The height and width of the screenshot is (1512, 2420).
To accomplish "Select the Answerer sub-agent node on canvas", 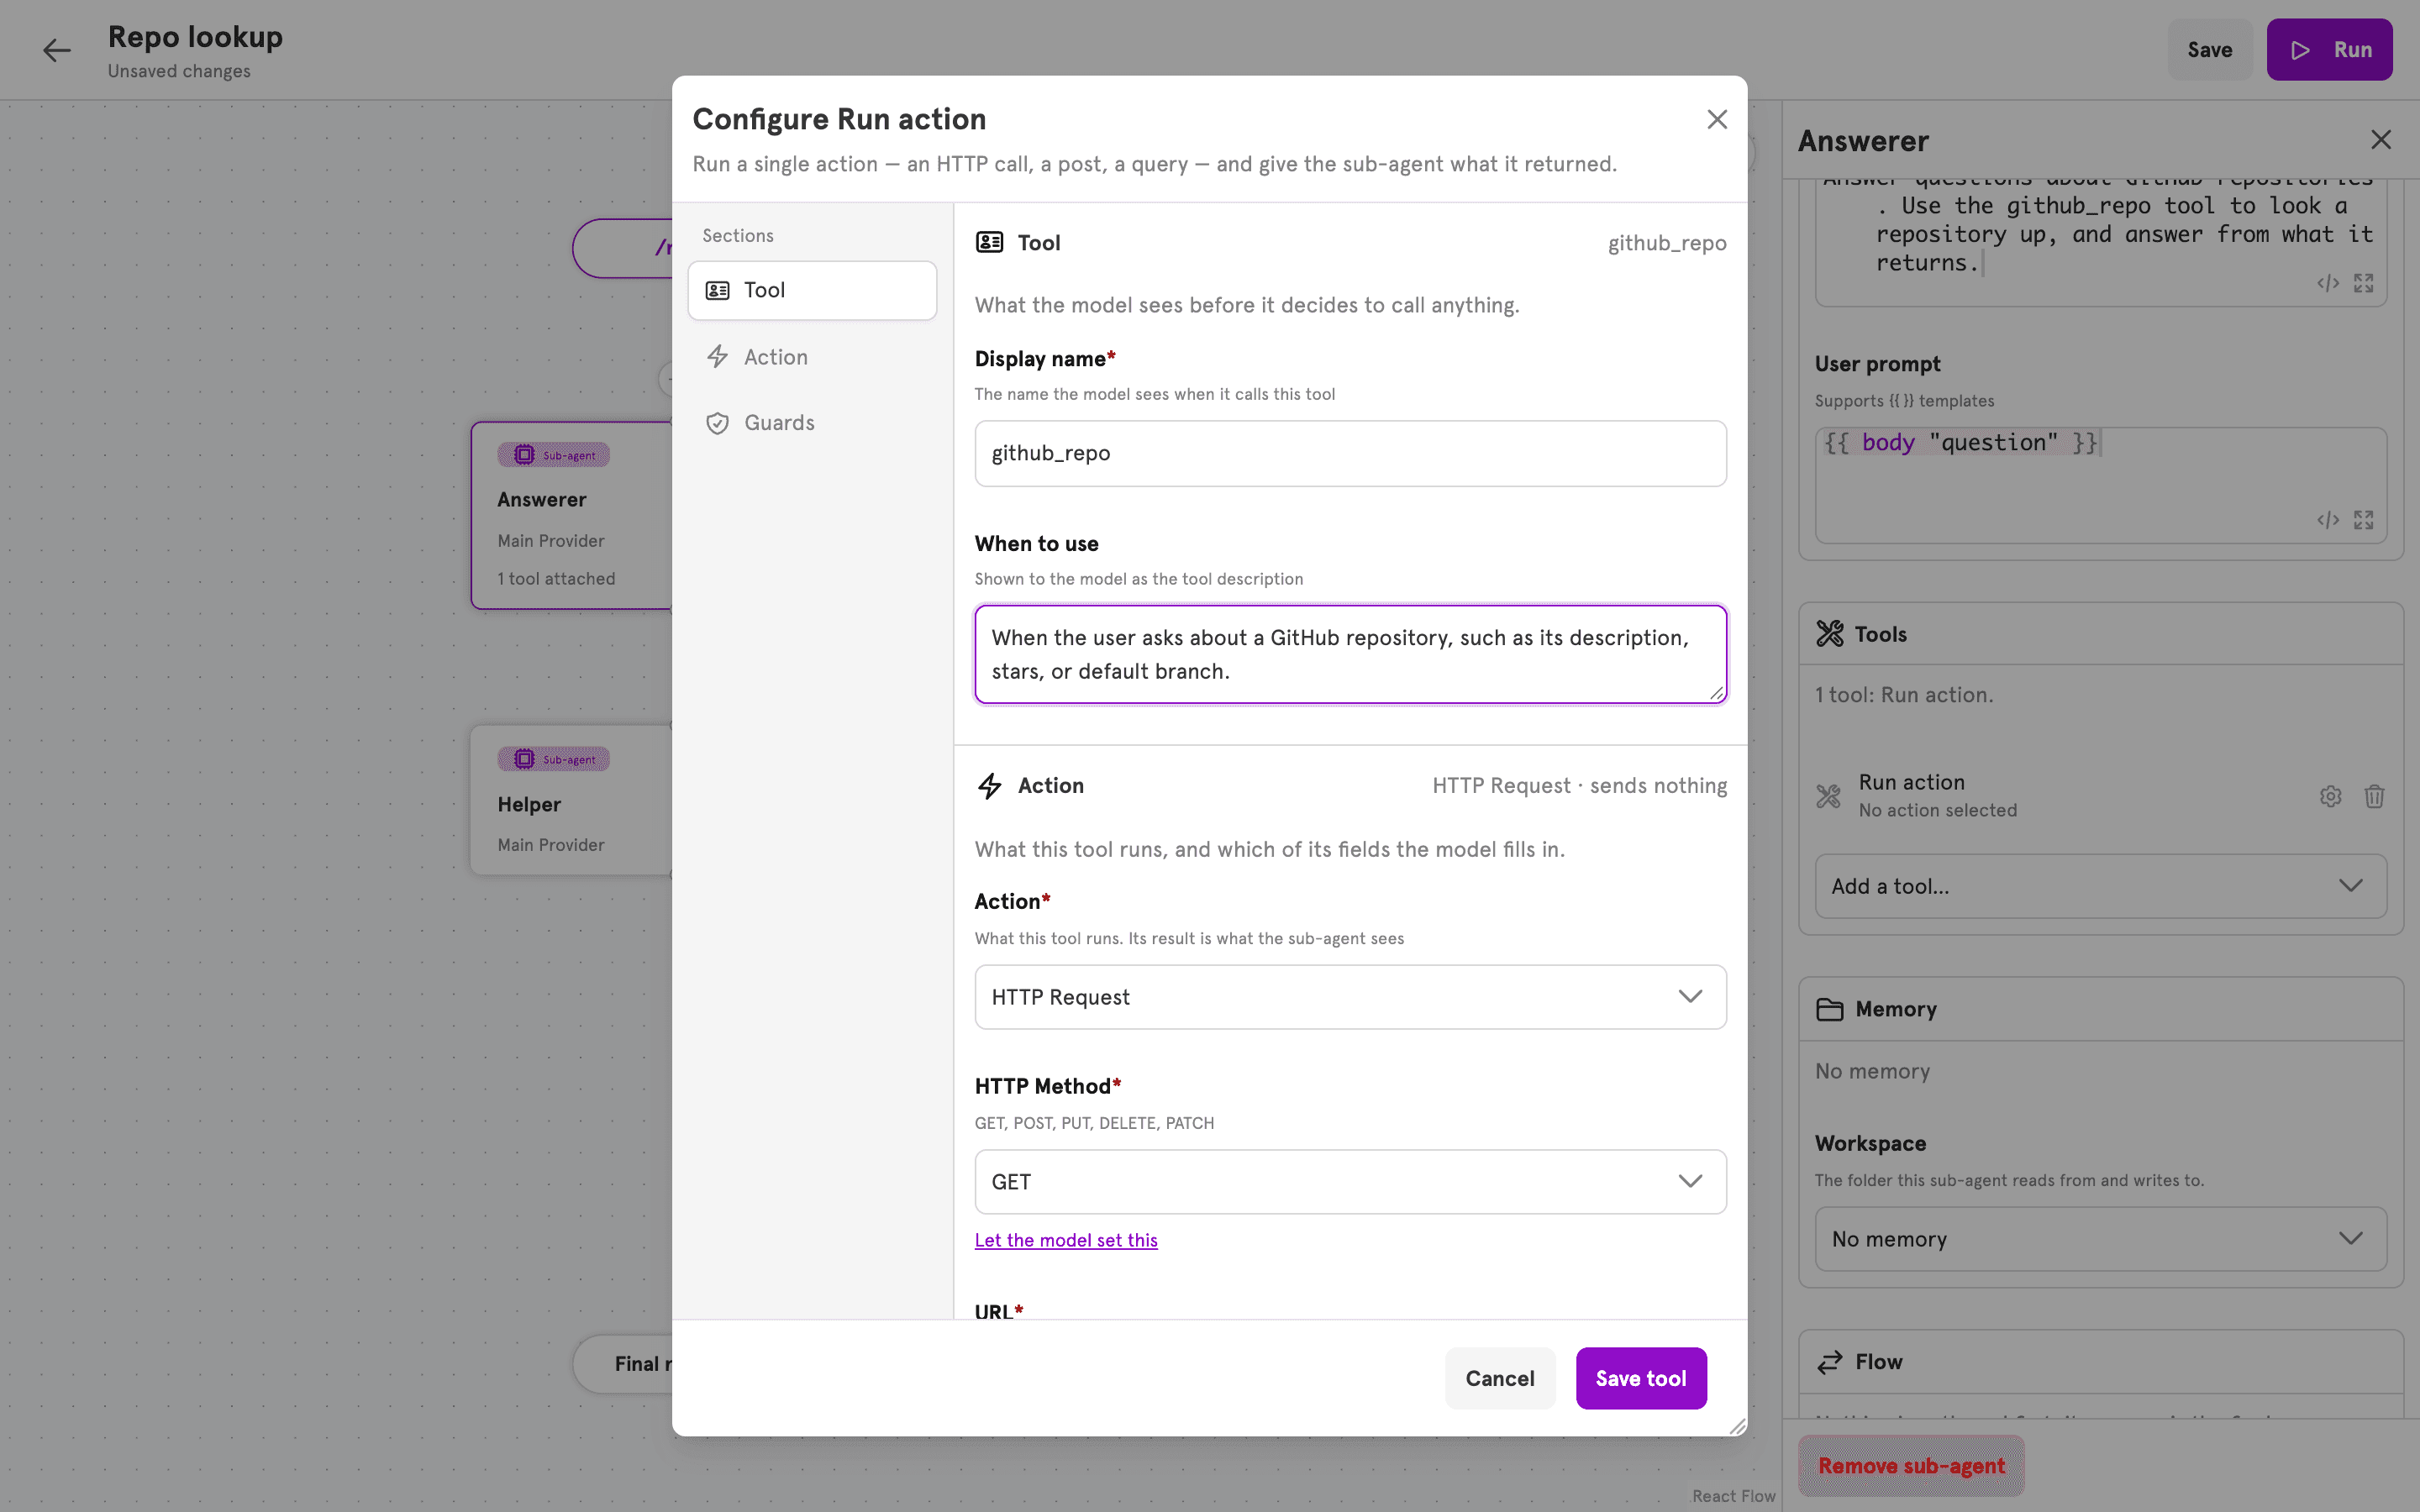I will click(x=572, y=515).
